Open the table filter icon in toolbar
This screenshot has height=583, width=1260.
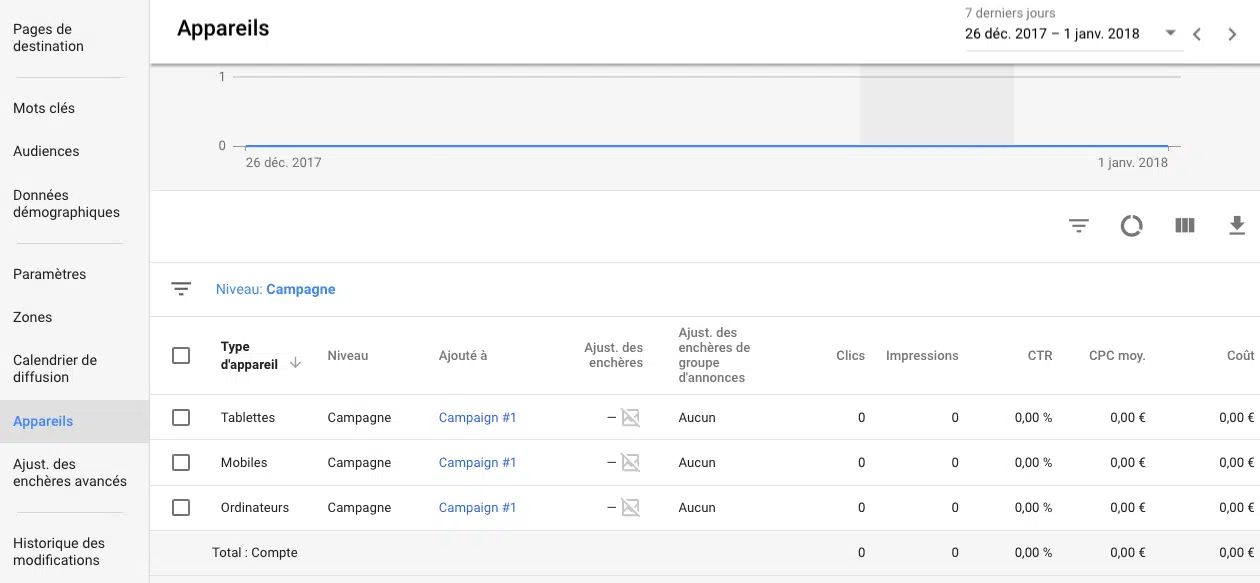point(1078,226)
